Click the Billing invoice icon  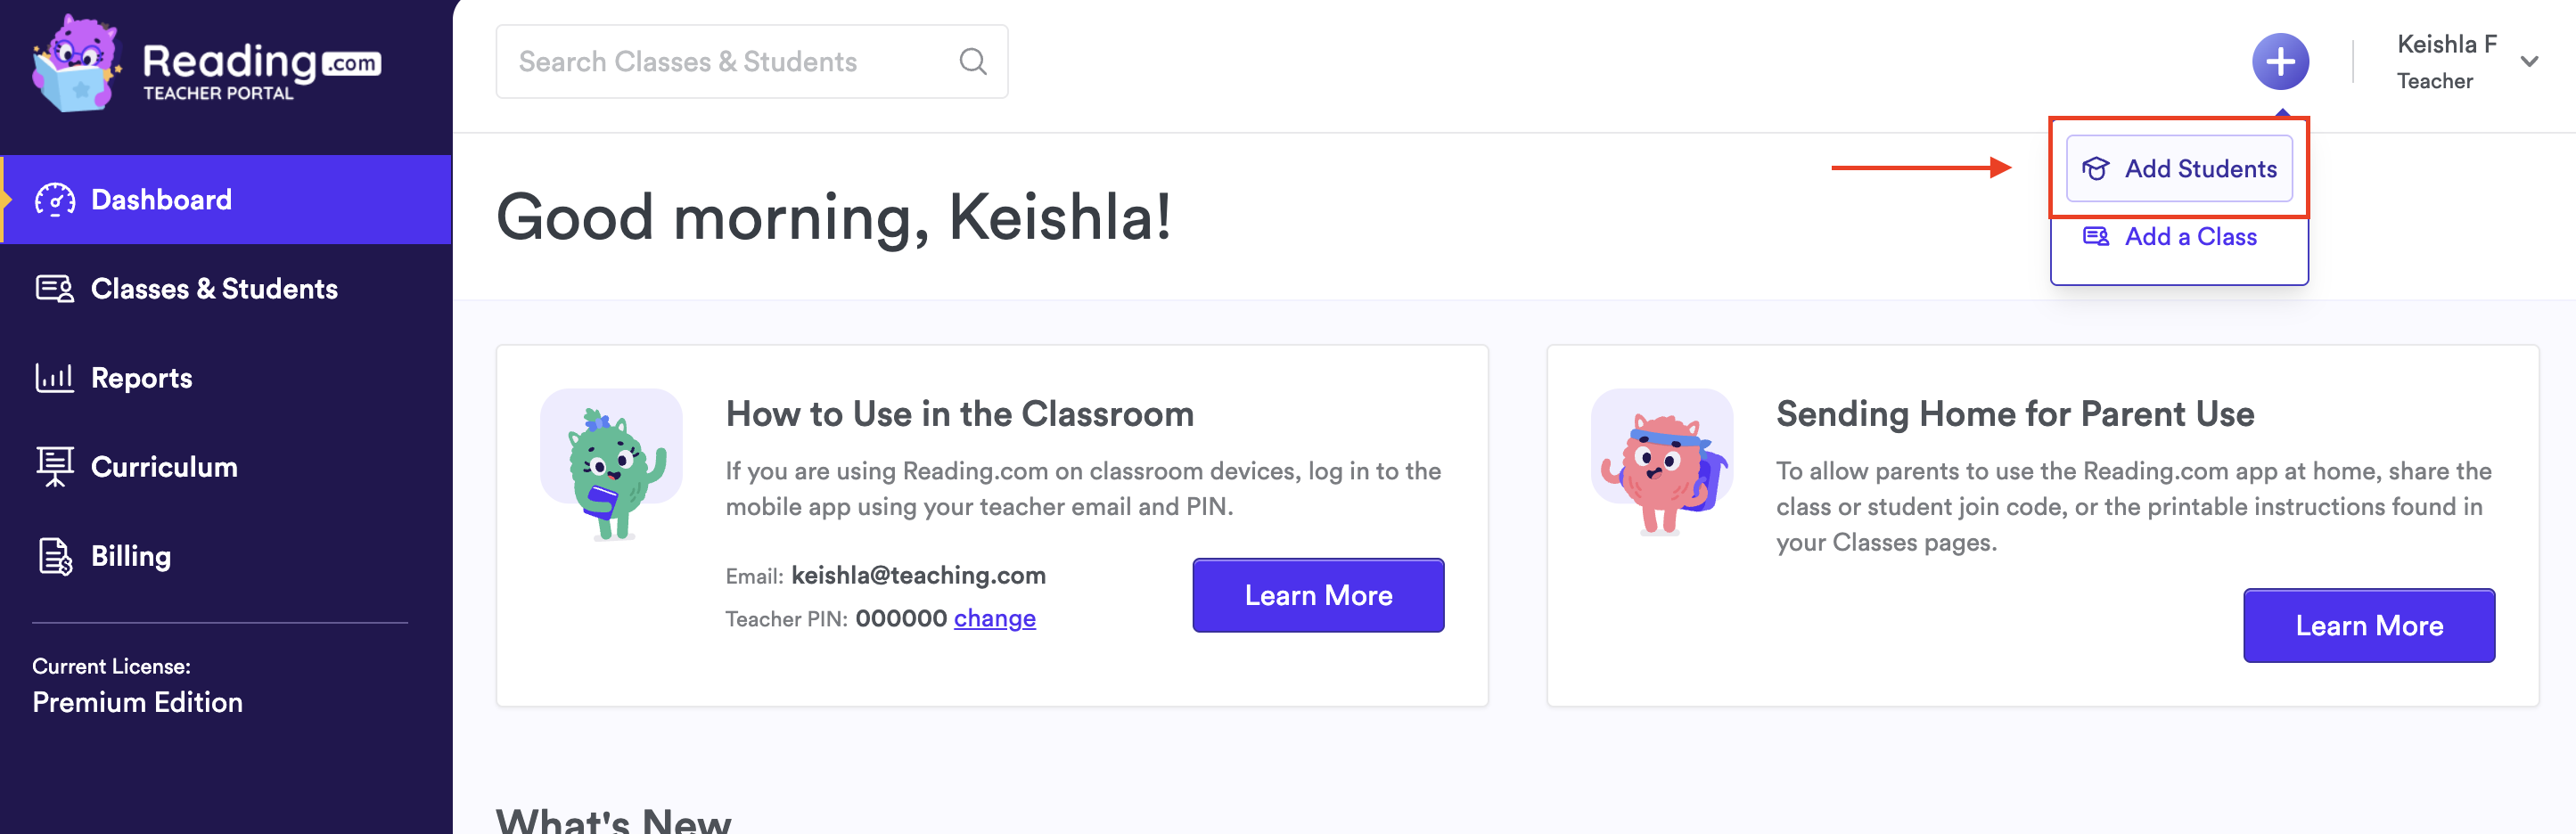click(x=55, y=556)
